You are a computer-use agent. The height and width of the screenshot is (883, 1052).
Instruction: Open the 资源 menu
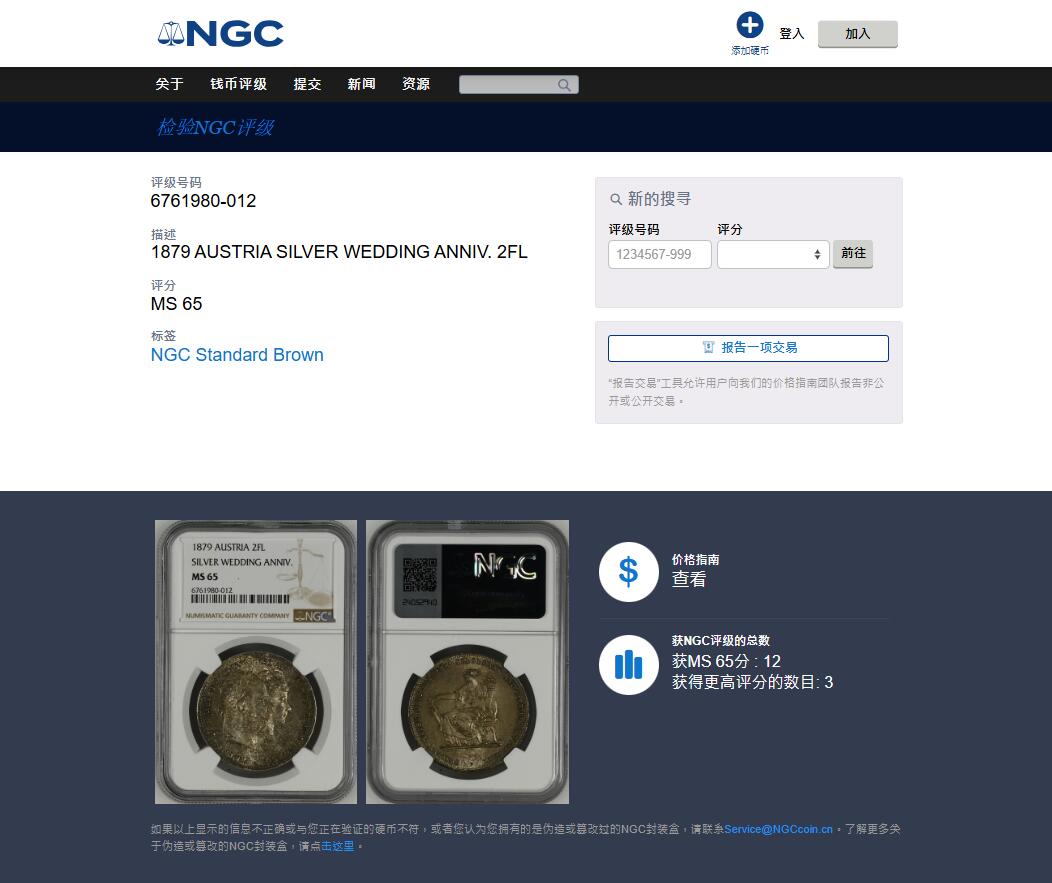coord(415,84)
